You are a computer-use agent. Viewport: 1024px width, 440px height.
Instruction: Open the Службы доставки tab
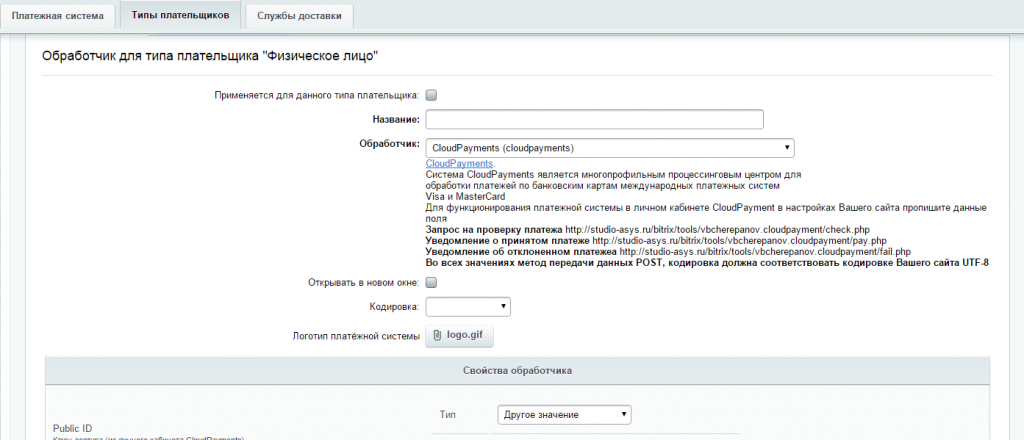click(299, 16)
